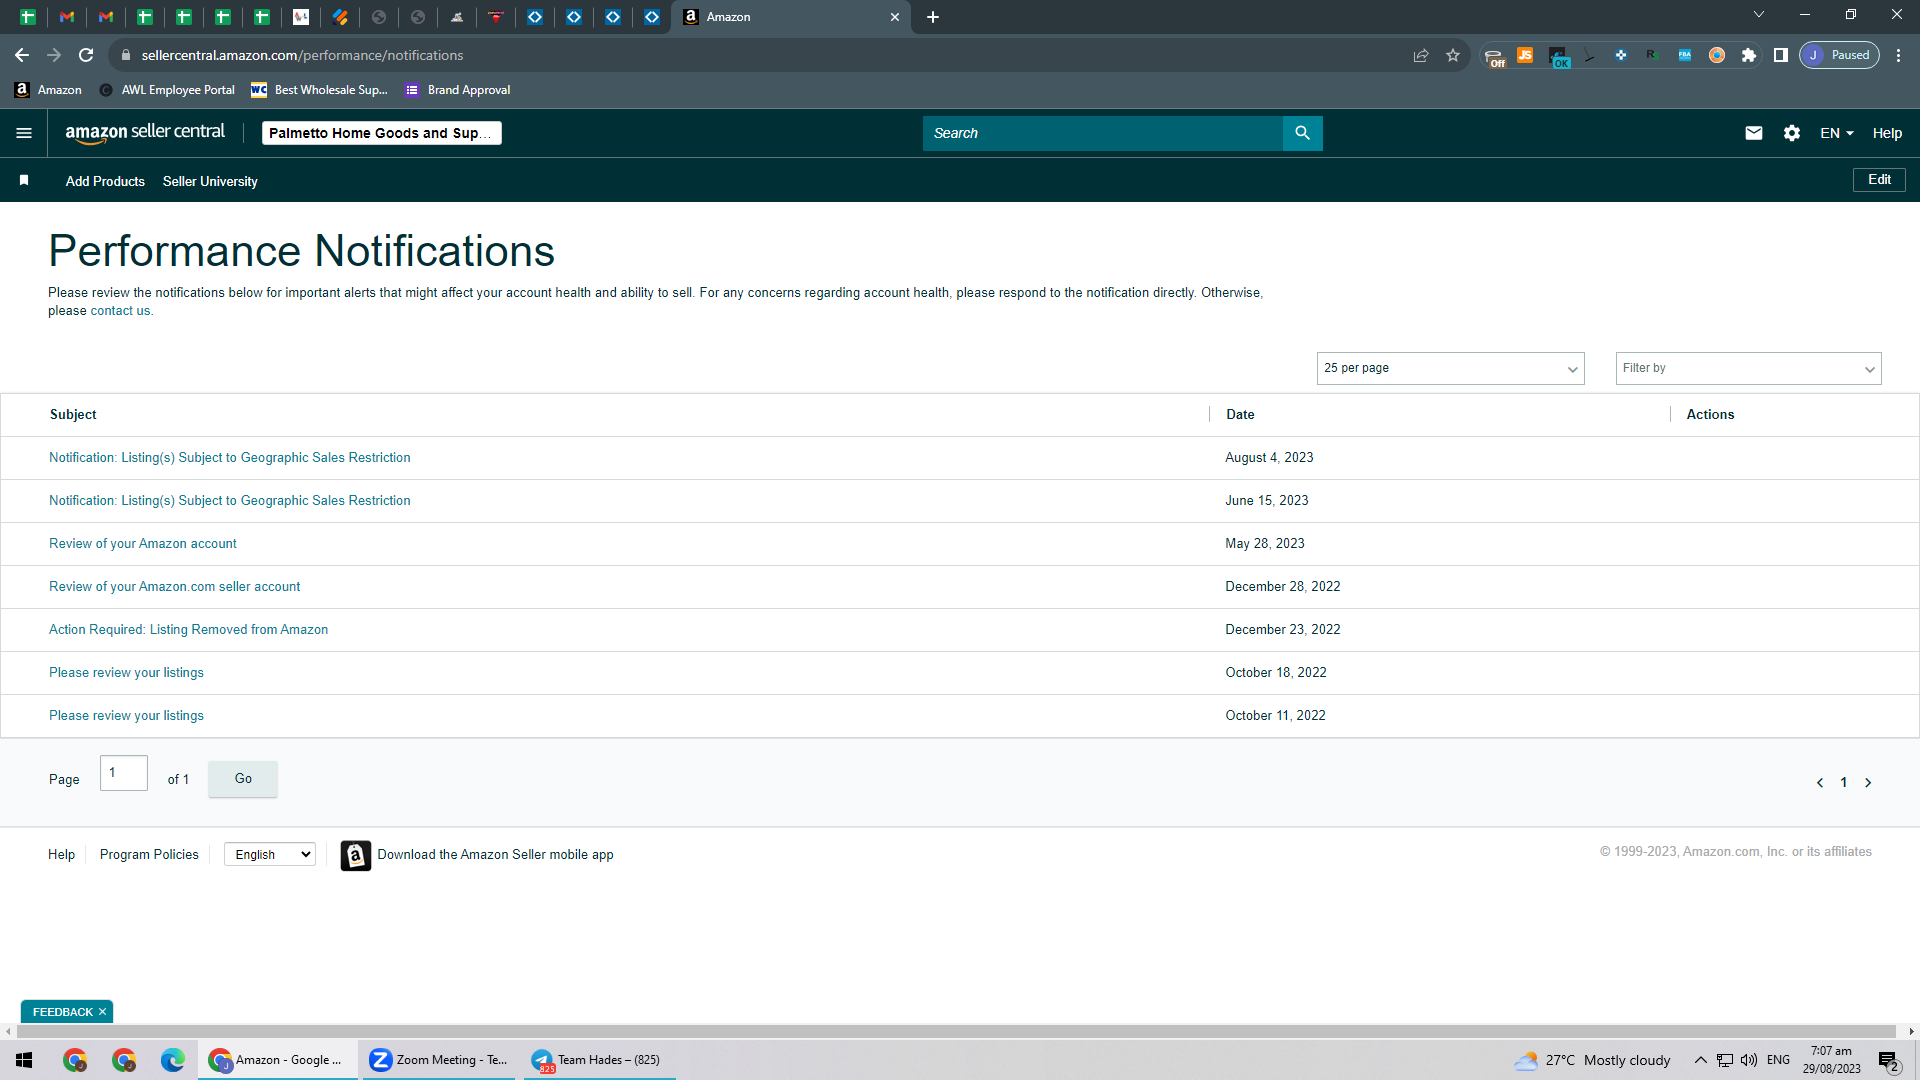Open the October 18, 2022 Please review your listings
The image size is (1920, 1080).
(126, 673)
